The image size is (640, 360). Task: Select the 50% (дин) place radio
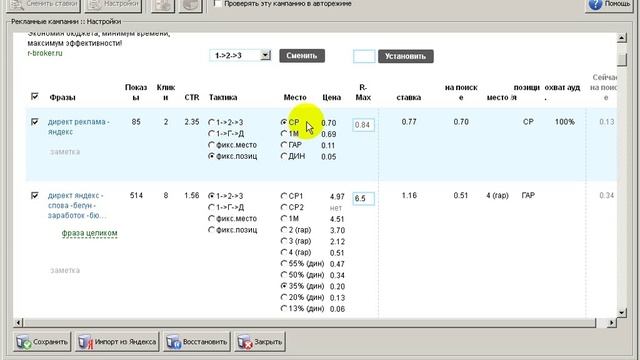[x=284, y=275]
